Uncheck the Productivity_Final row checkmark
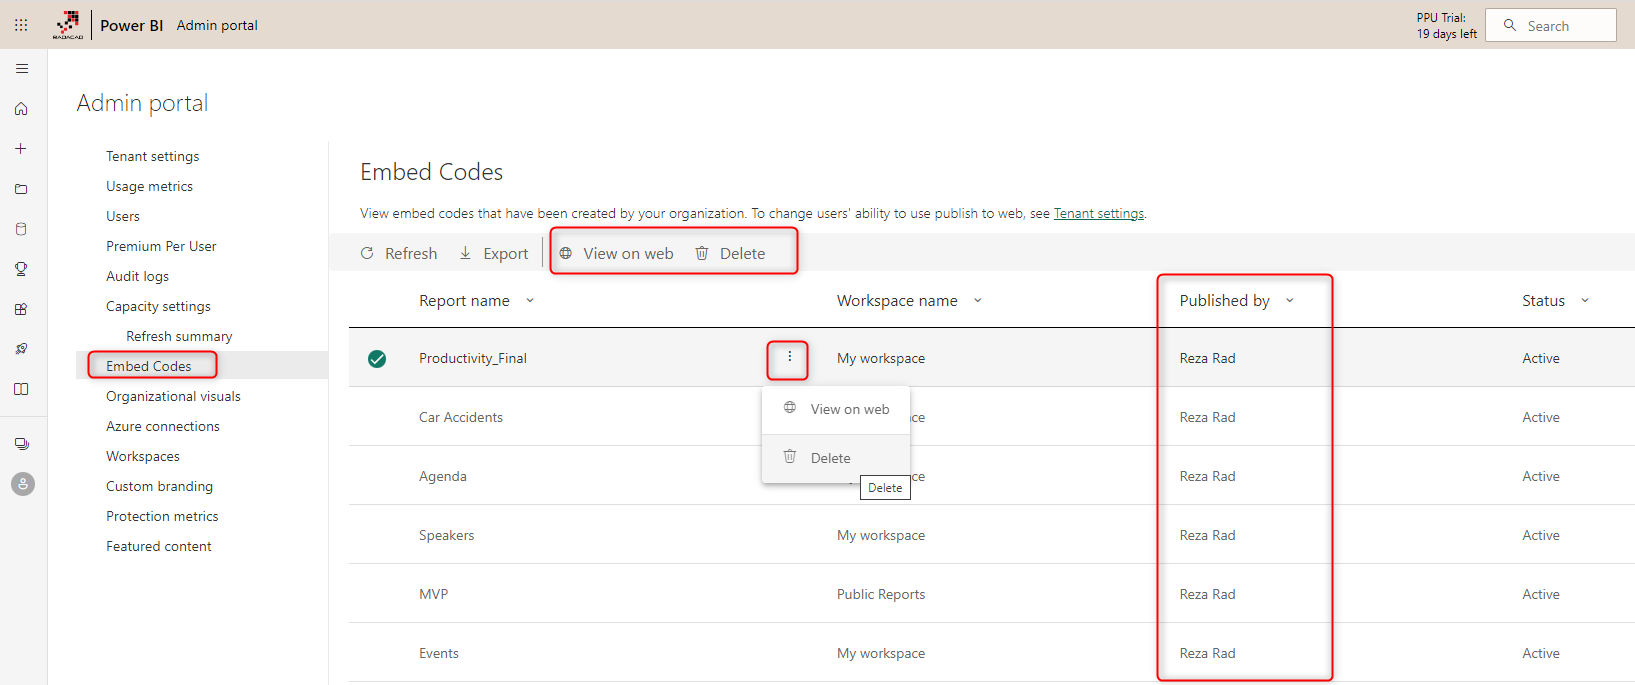Screen dimensions: 1635x685 click(377, 359)
